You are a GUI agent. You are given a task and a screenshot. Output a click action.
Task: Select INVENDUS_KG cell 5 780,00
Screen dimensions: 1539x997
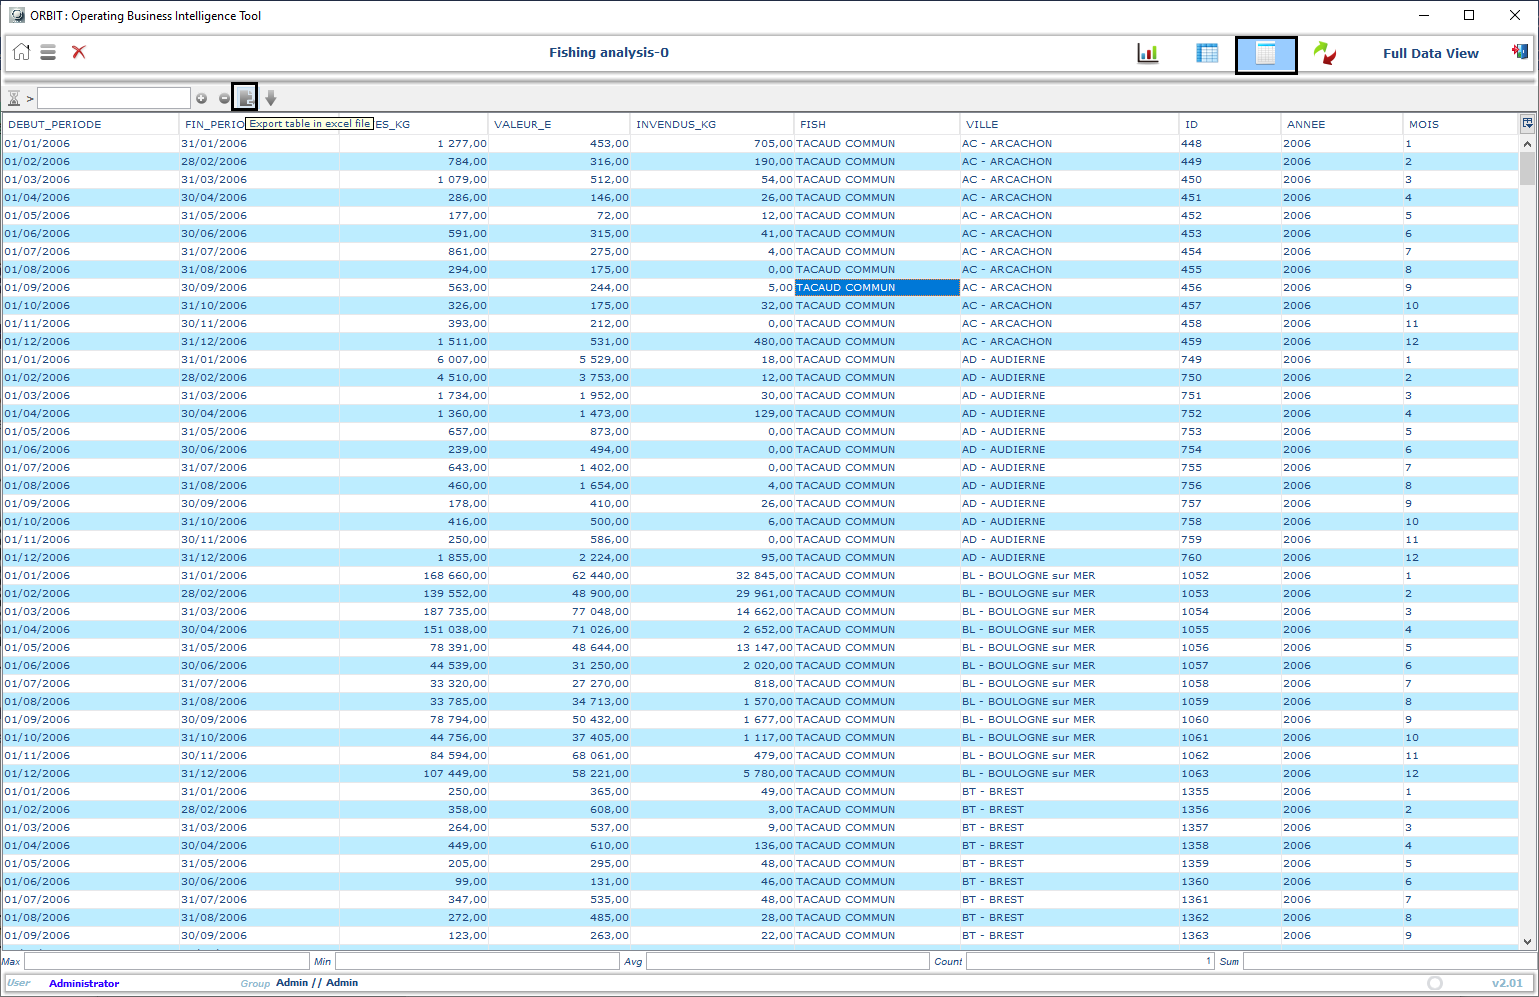pos(713,773)
